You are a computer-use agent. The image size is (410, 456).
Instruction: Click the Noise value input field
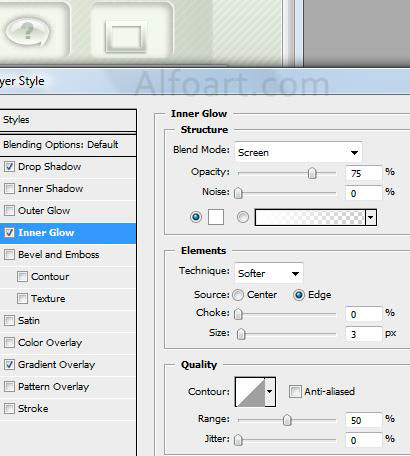(x=364, y=193)
